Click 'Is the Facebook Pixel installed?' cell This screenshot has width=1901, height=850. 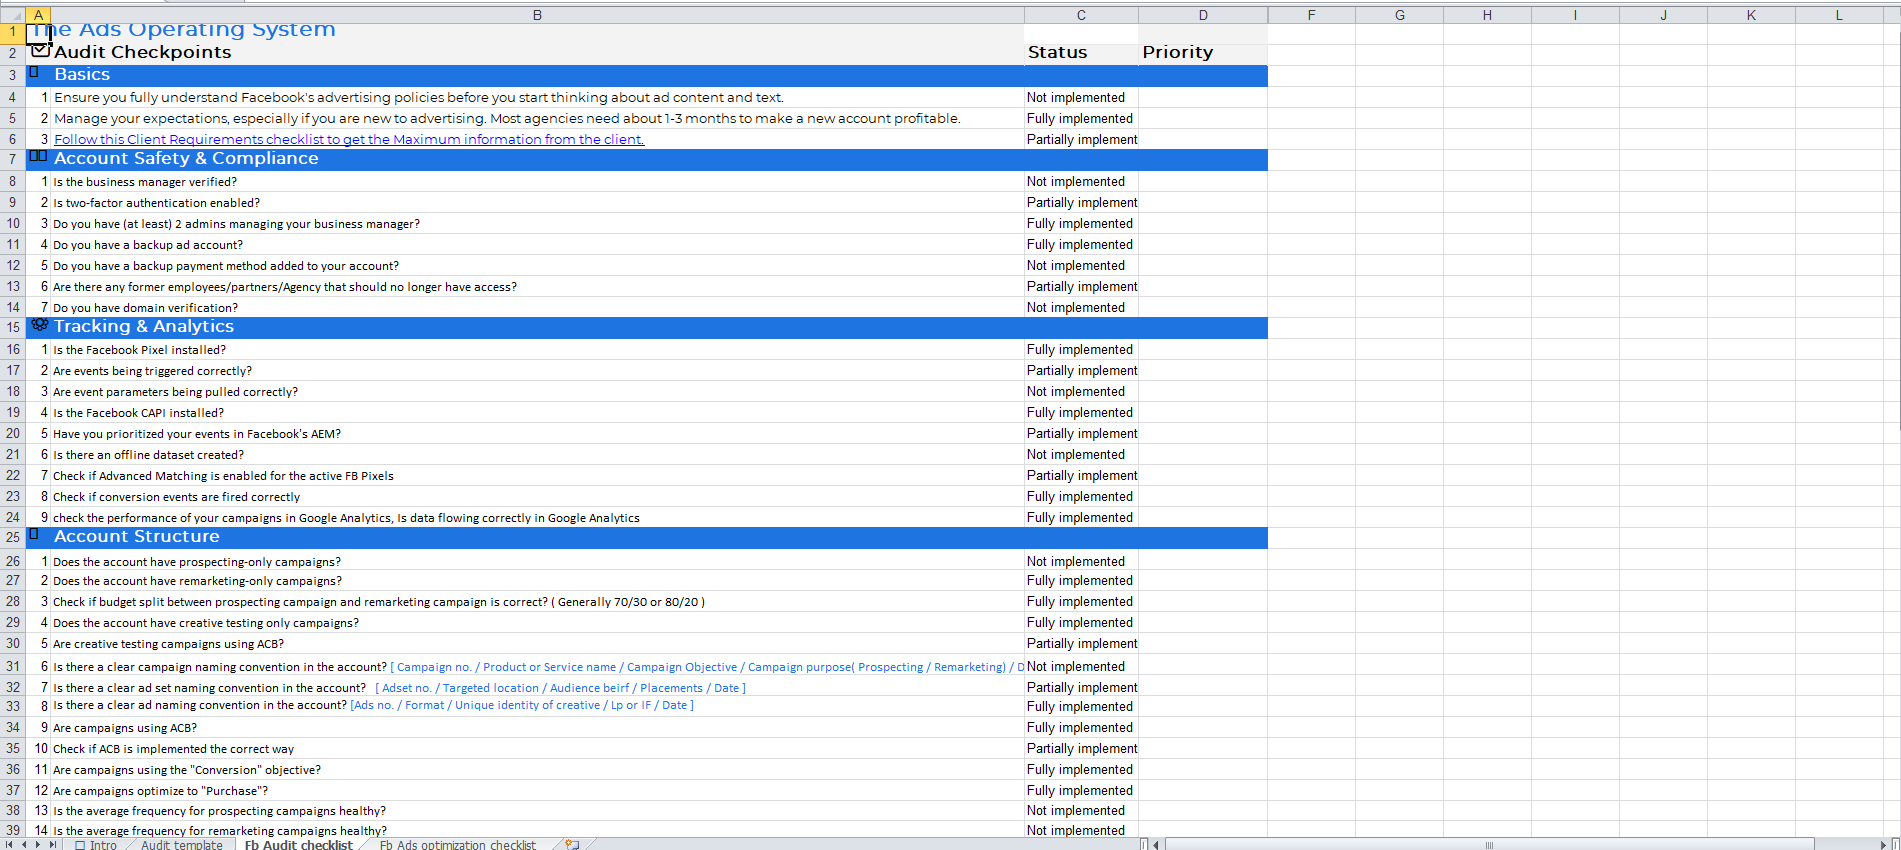tap(537, 349)
